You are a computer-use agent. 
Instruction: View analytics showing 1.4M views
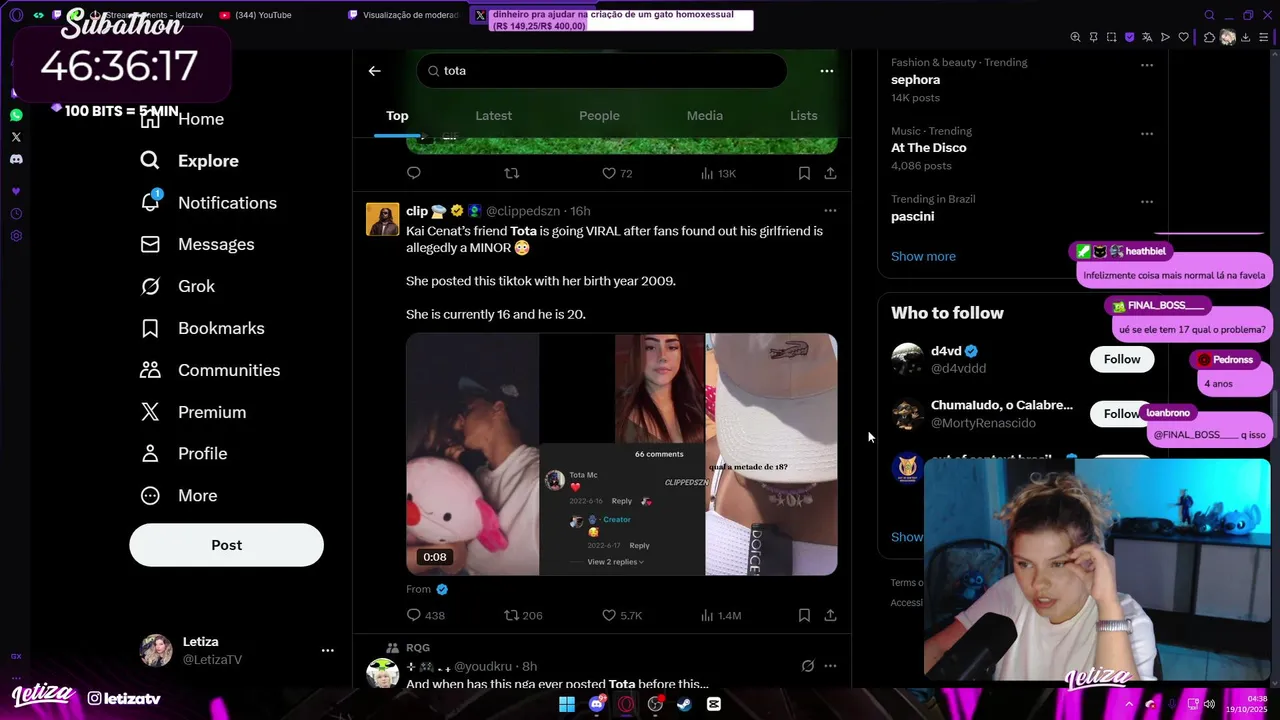(x=720, y=615)
